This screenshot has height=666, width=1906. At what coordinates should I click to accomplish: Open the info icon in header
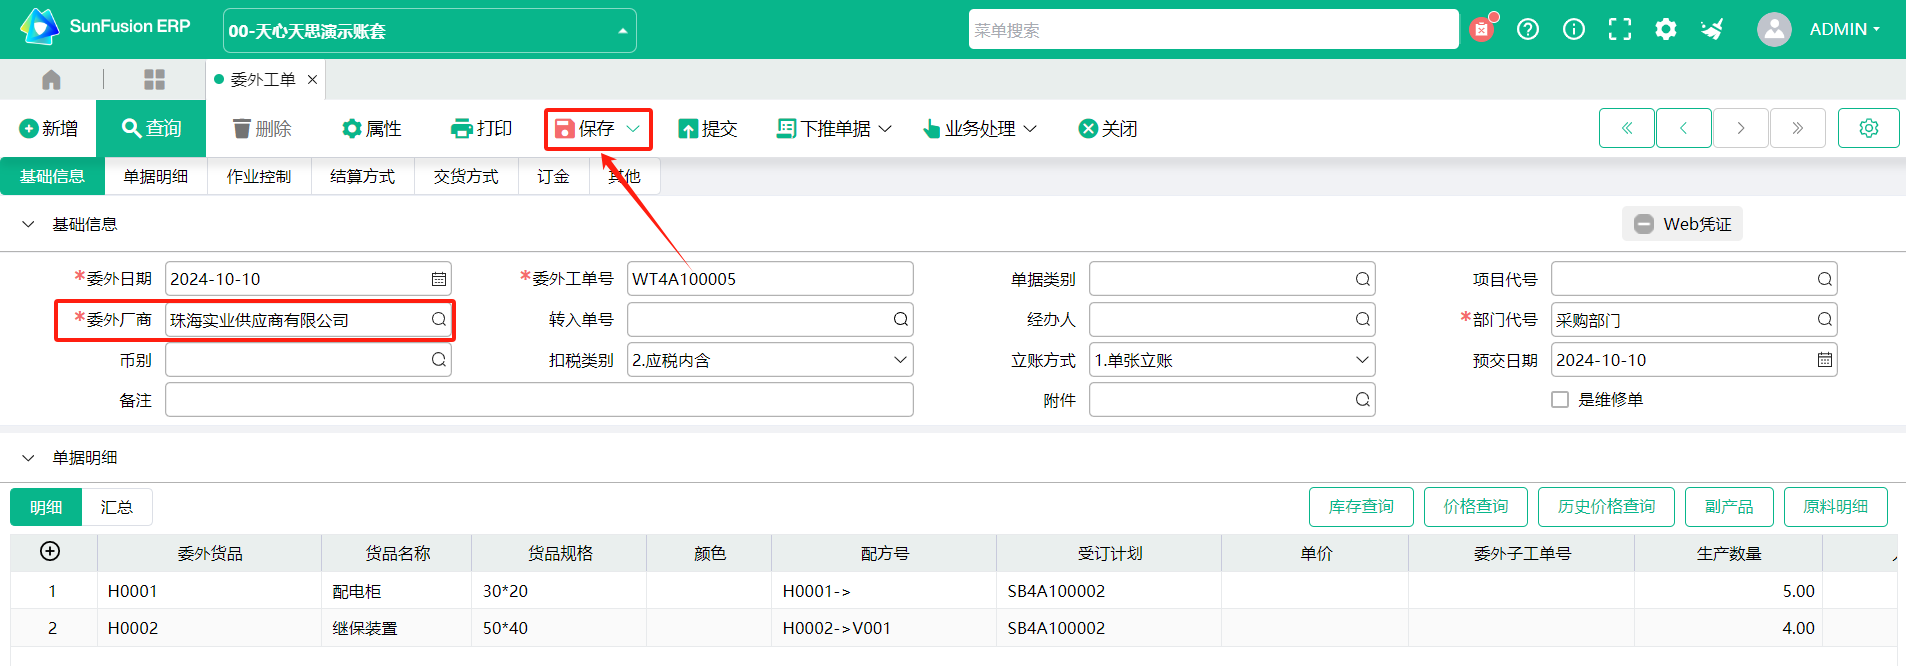tap(1574, 29)
